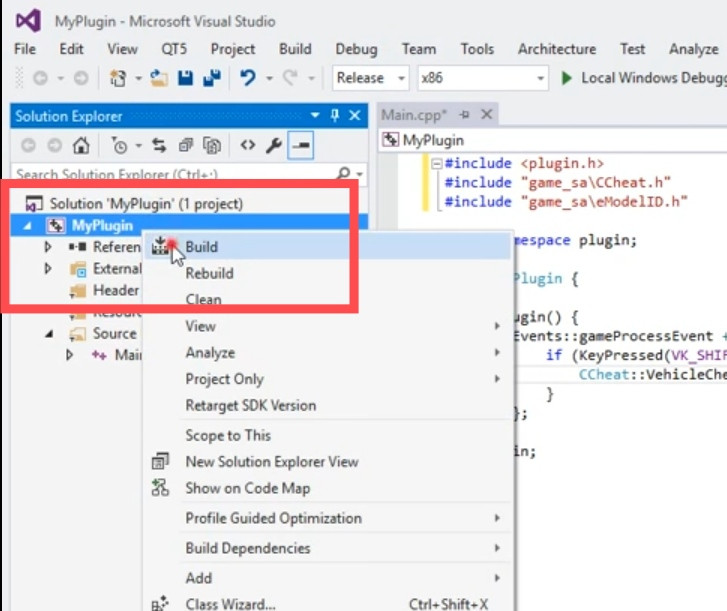Open Solution Explorer window position dropdown
The height and width of the screenshot is (611, 727).
(x=315, y=115)
